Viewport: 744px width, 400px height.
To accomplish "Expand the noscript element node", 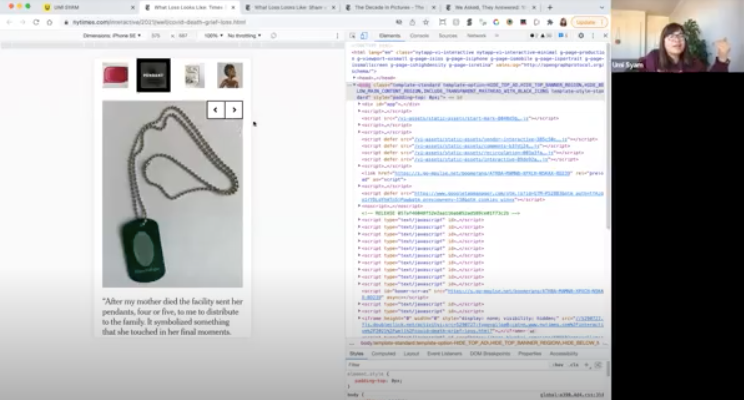I will point(359,206).
